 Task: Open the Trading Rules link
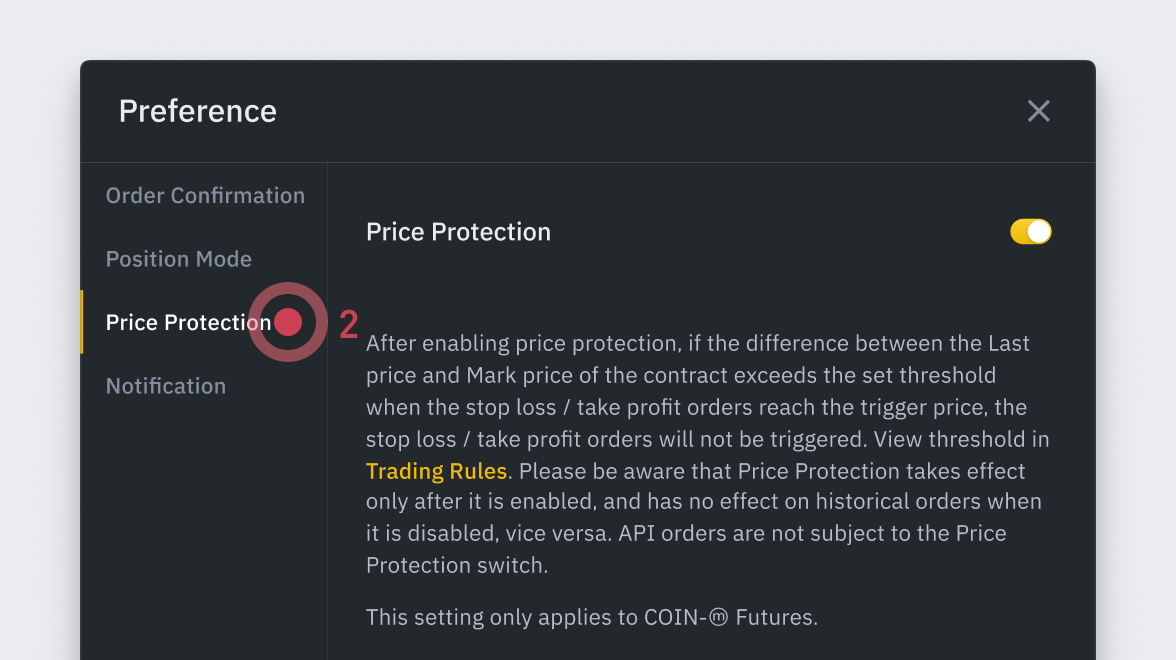(x=437, y=471)
